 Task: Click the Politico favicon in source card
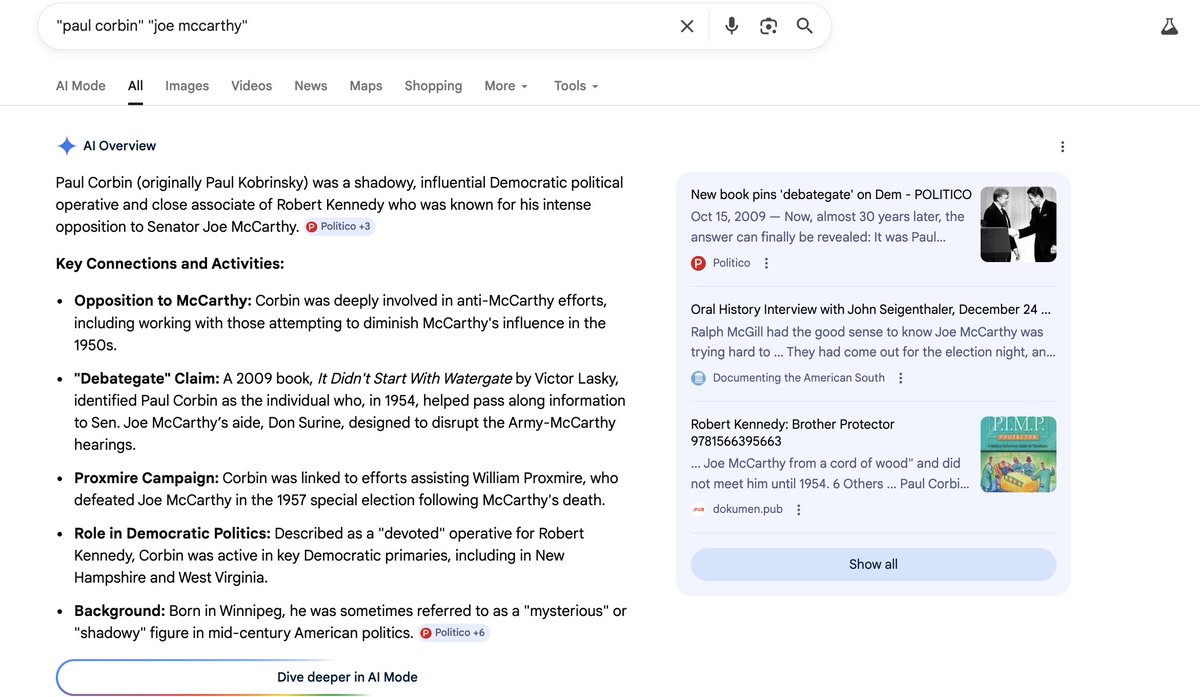click(698, 263)
